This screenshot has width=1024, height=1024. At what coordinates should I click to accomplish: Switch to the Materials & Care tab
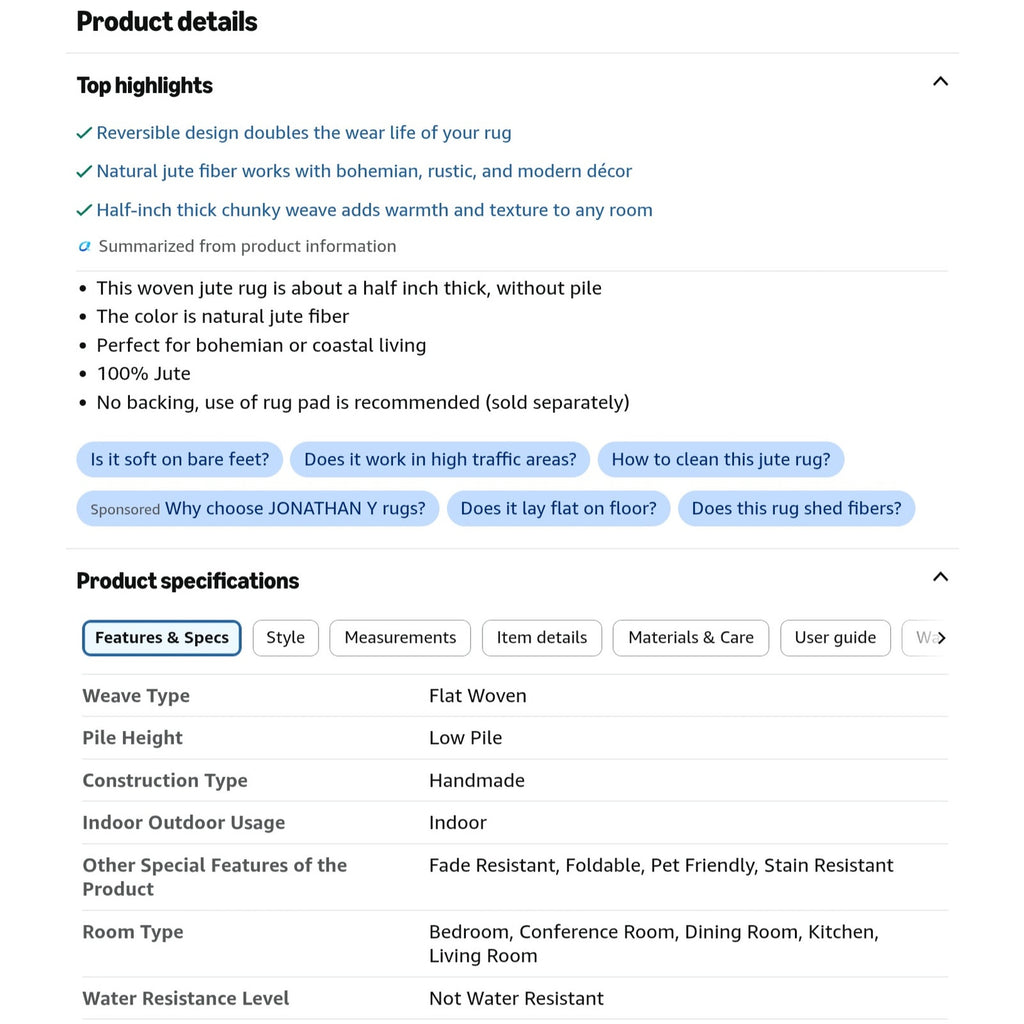coord(690,637)
